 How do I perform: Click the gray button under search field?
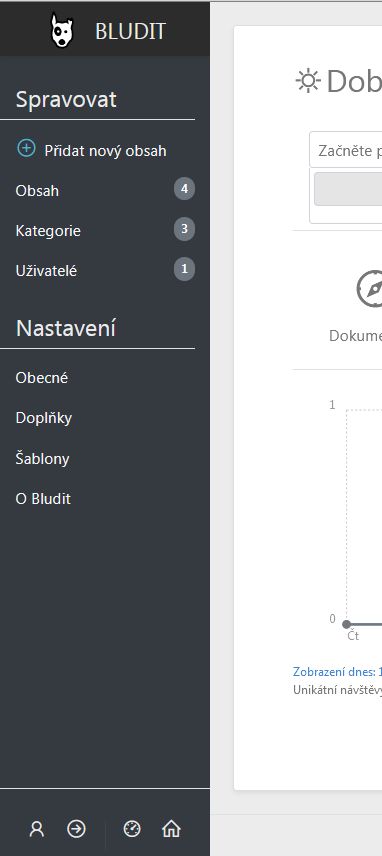348,189
